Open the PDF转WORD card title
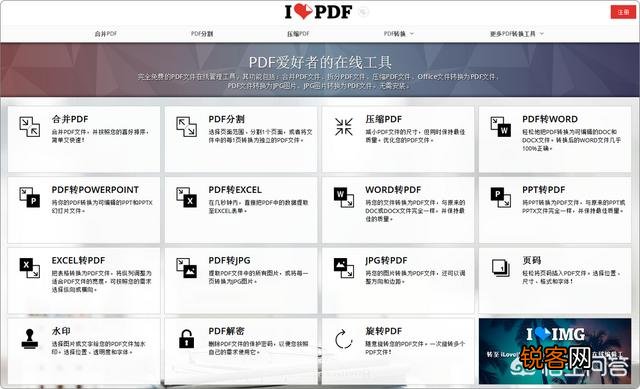Viewport: 640px width, 389px height. [x=550, y=119]
